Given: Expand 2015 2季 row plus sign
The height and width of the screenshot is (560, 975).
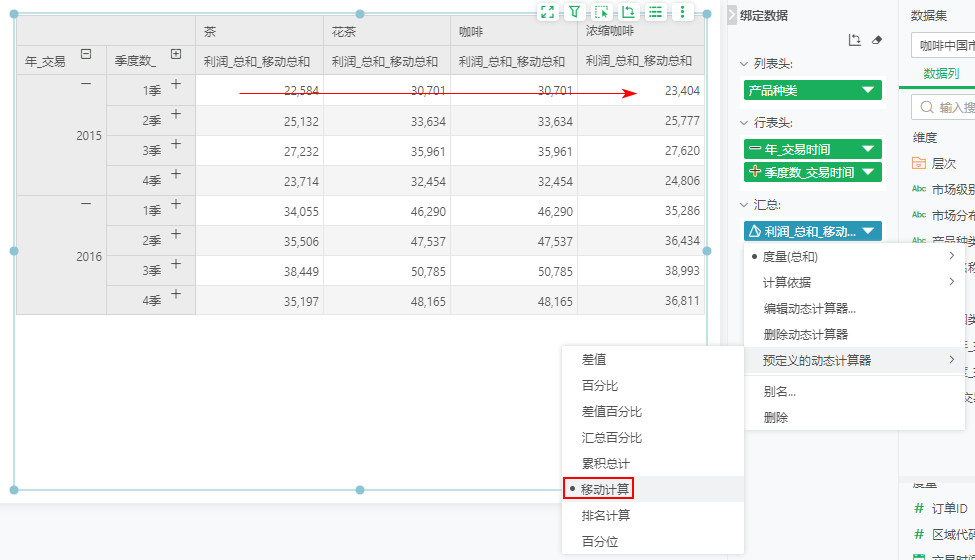Looking at the screenshot, I should click(x=176, y=114).
